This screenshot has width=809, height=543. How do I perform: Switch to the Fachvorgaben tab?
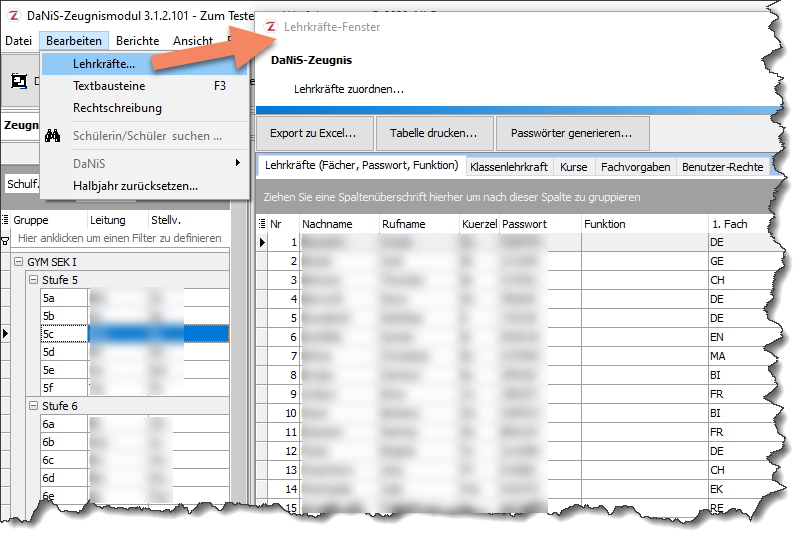point(636,167)
